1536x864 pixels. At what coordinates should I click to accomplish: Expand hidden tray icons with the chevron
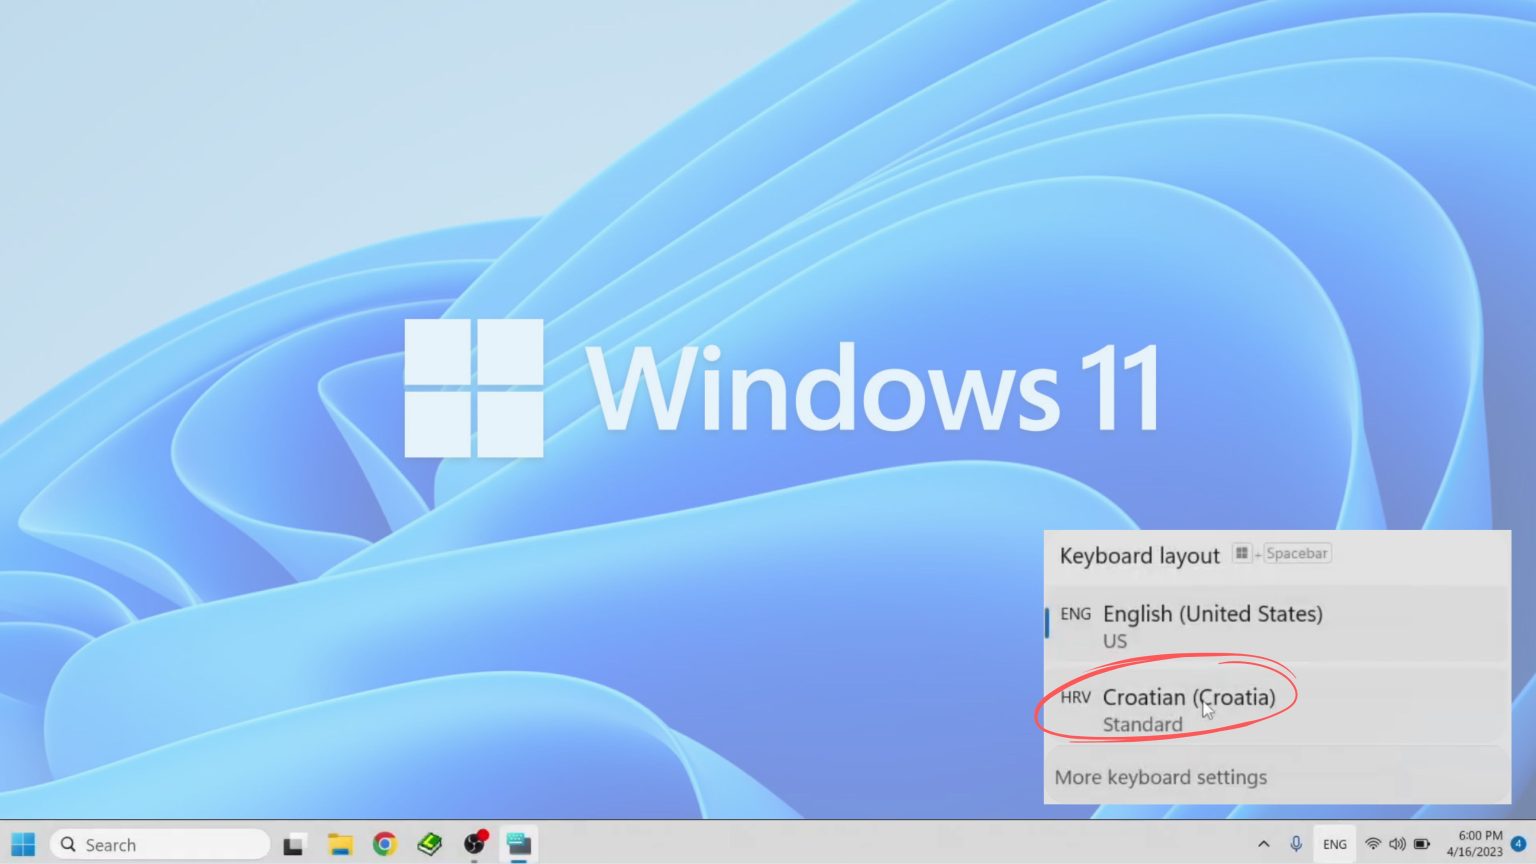(x=1264, y=843)
